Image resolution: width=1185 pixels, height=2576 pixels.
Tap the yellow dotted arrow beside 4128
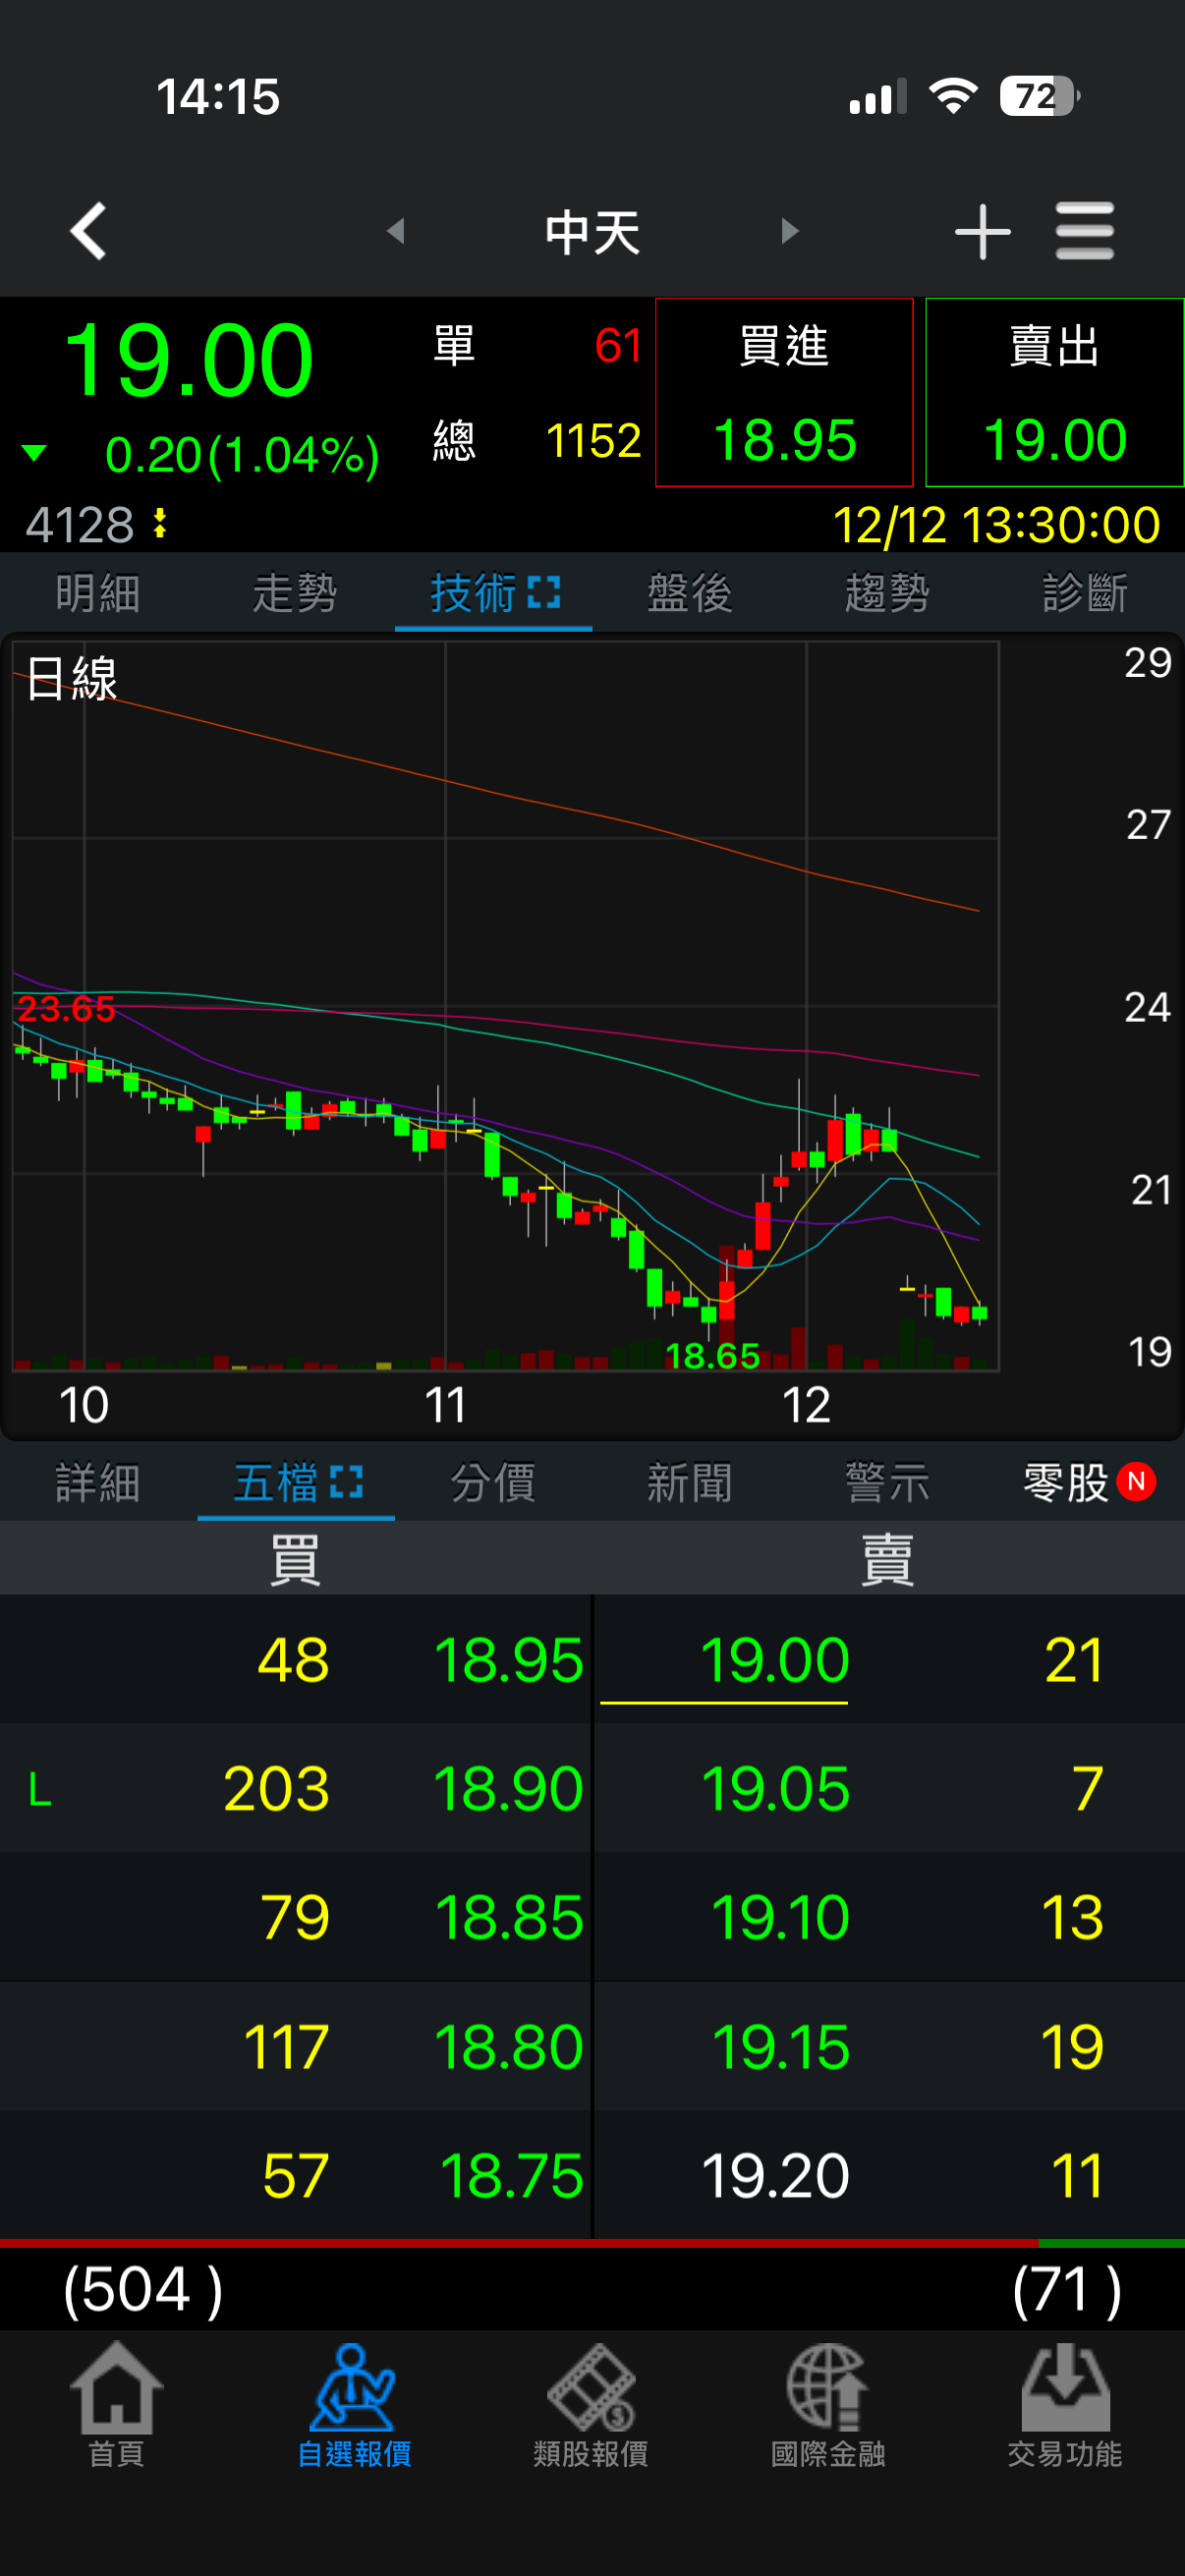pyautogui.click(x=160, y=523)
